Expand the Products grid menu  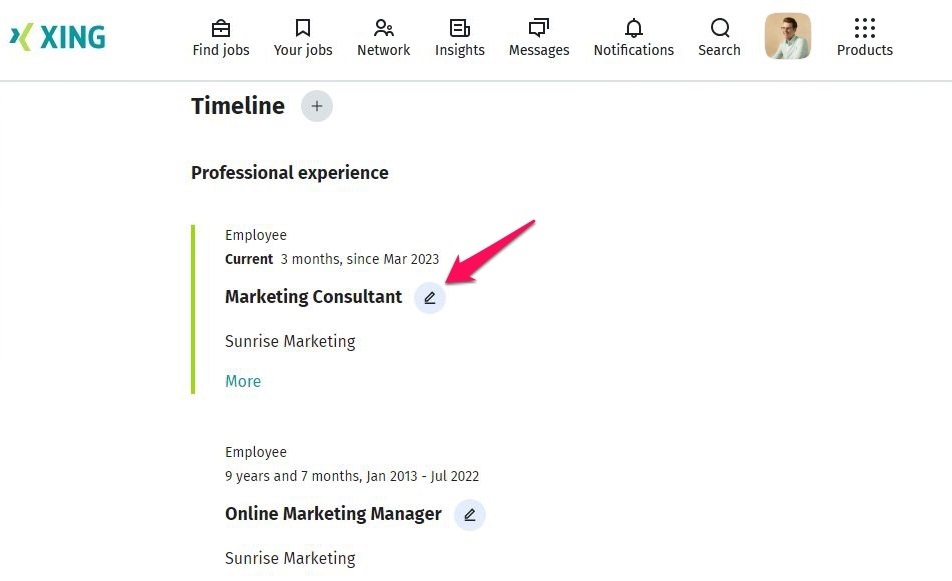pos(865,28)
